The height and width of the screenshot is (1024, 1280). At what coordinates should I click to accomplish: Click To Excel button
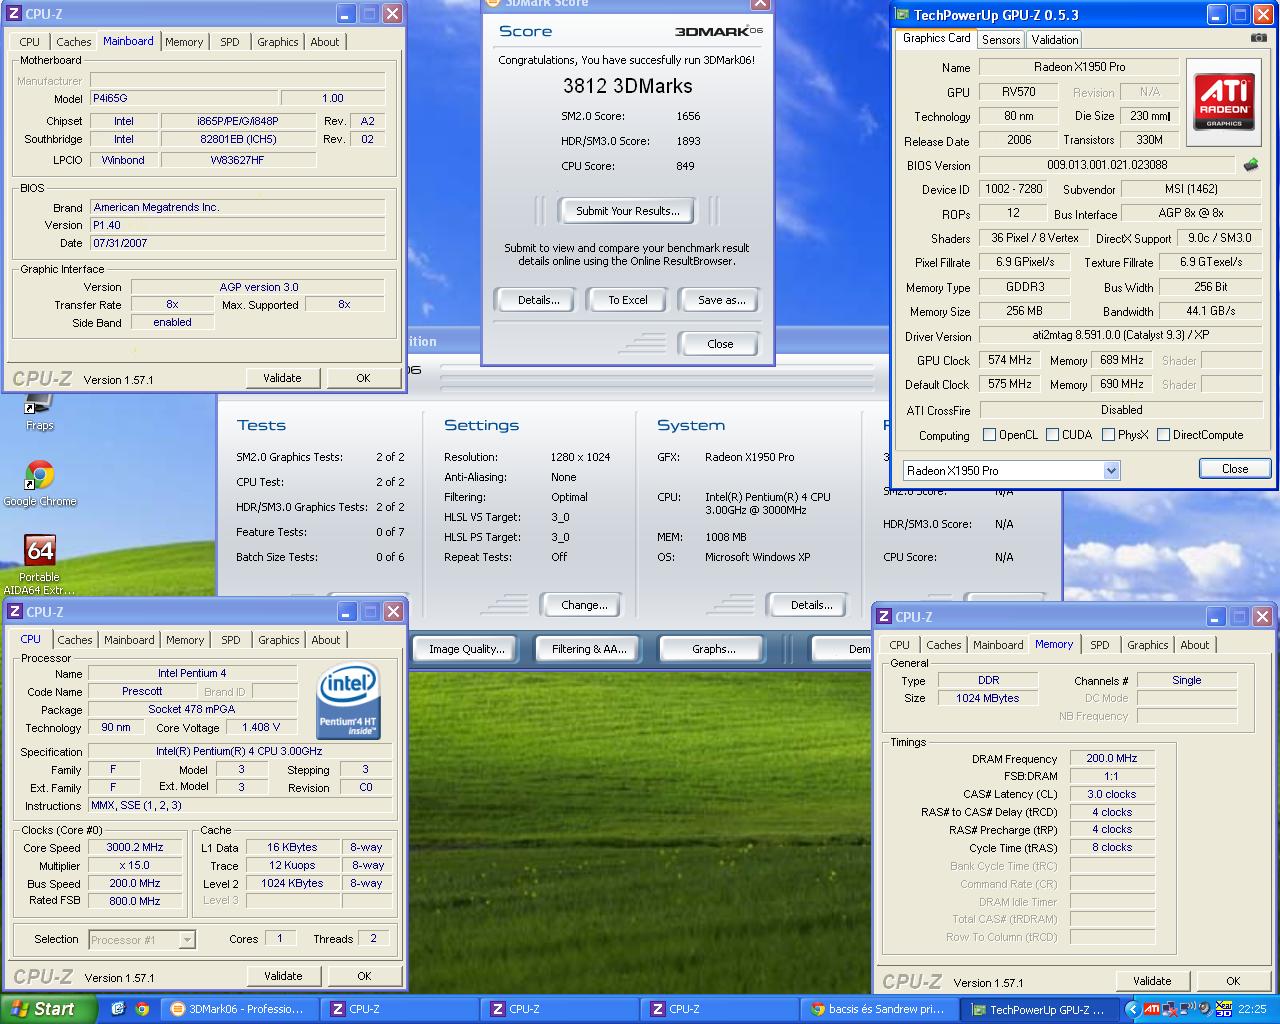(628, 300)
